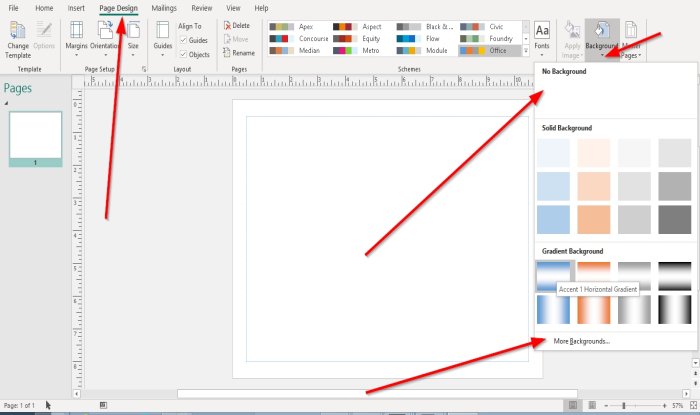
Task: Choose the darkest orange solid background
Action: pos(594,220)
